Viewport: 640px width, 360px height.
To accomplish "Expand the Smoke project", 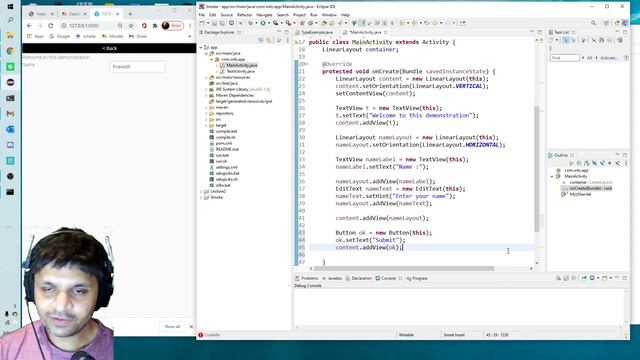I will pyautogui.click(x=201, y=198).
